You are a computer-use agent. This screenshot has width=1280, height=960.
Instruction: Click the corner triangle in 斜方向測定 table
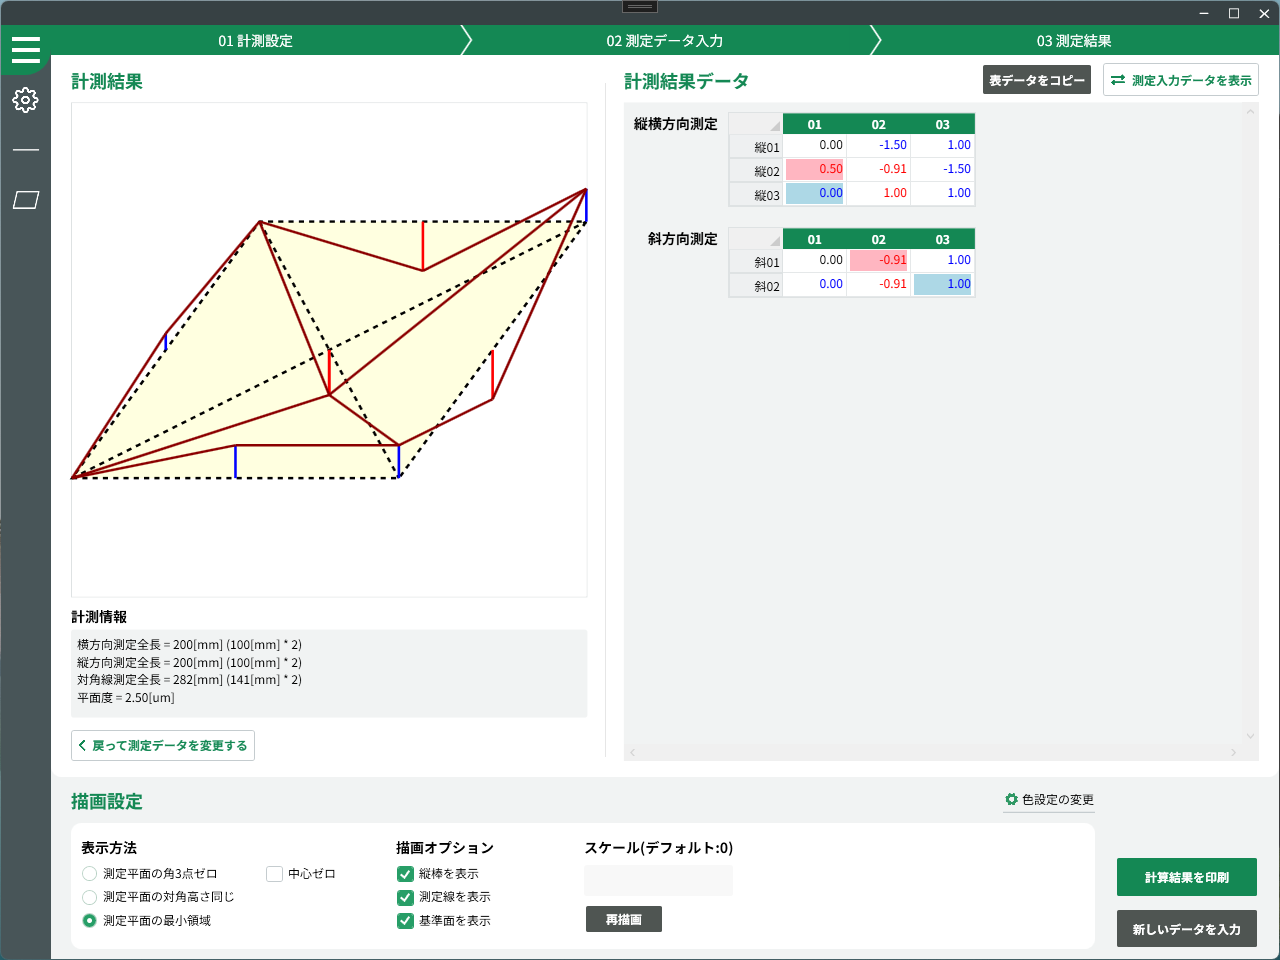[x=773, y=241]
